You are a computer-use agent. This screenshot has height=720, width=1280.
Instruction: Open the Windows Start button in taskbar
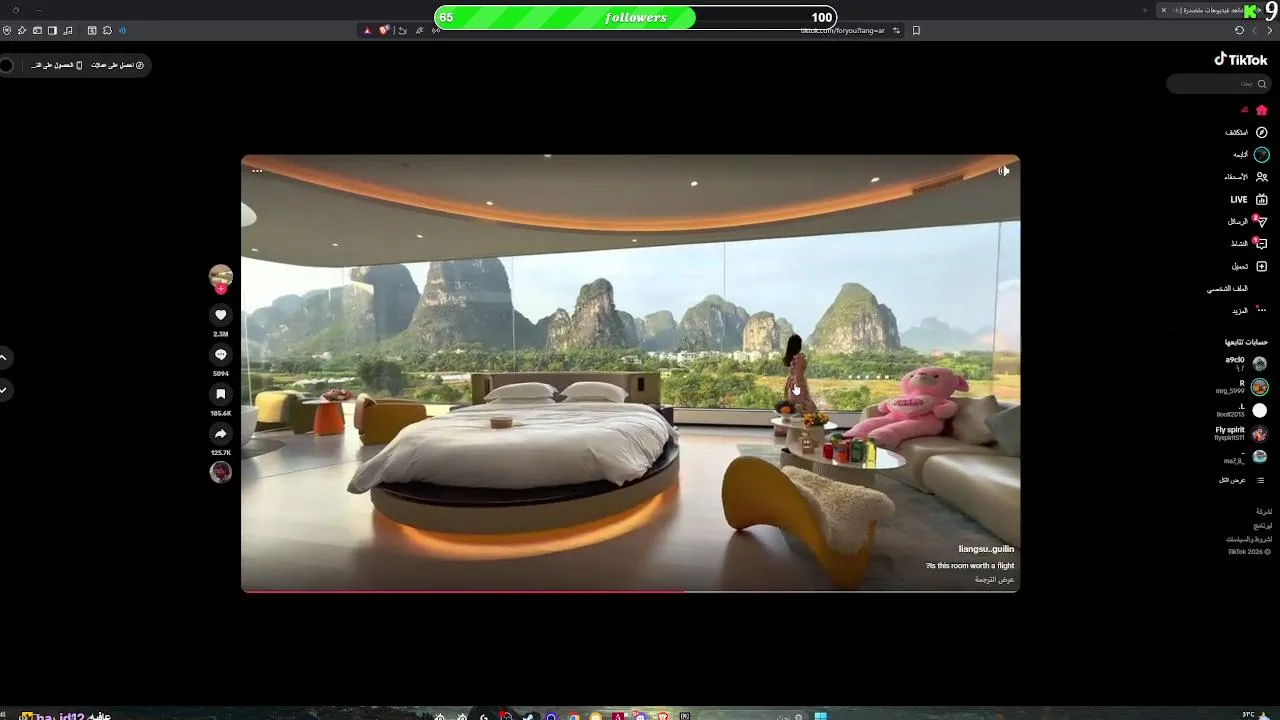821,716
